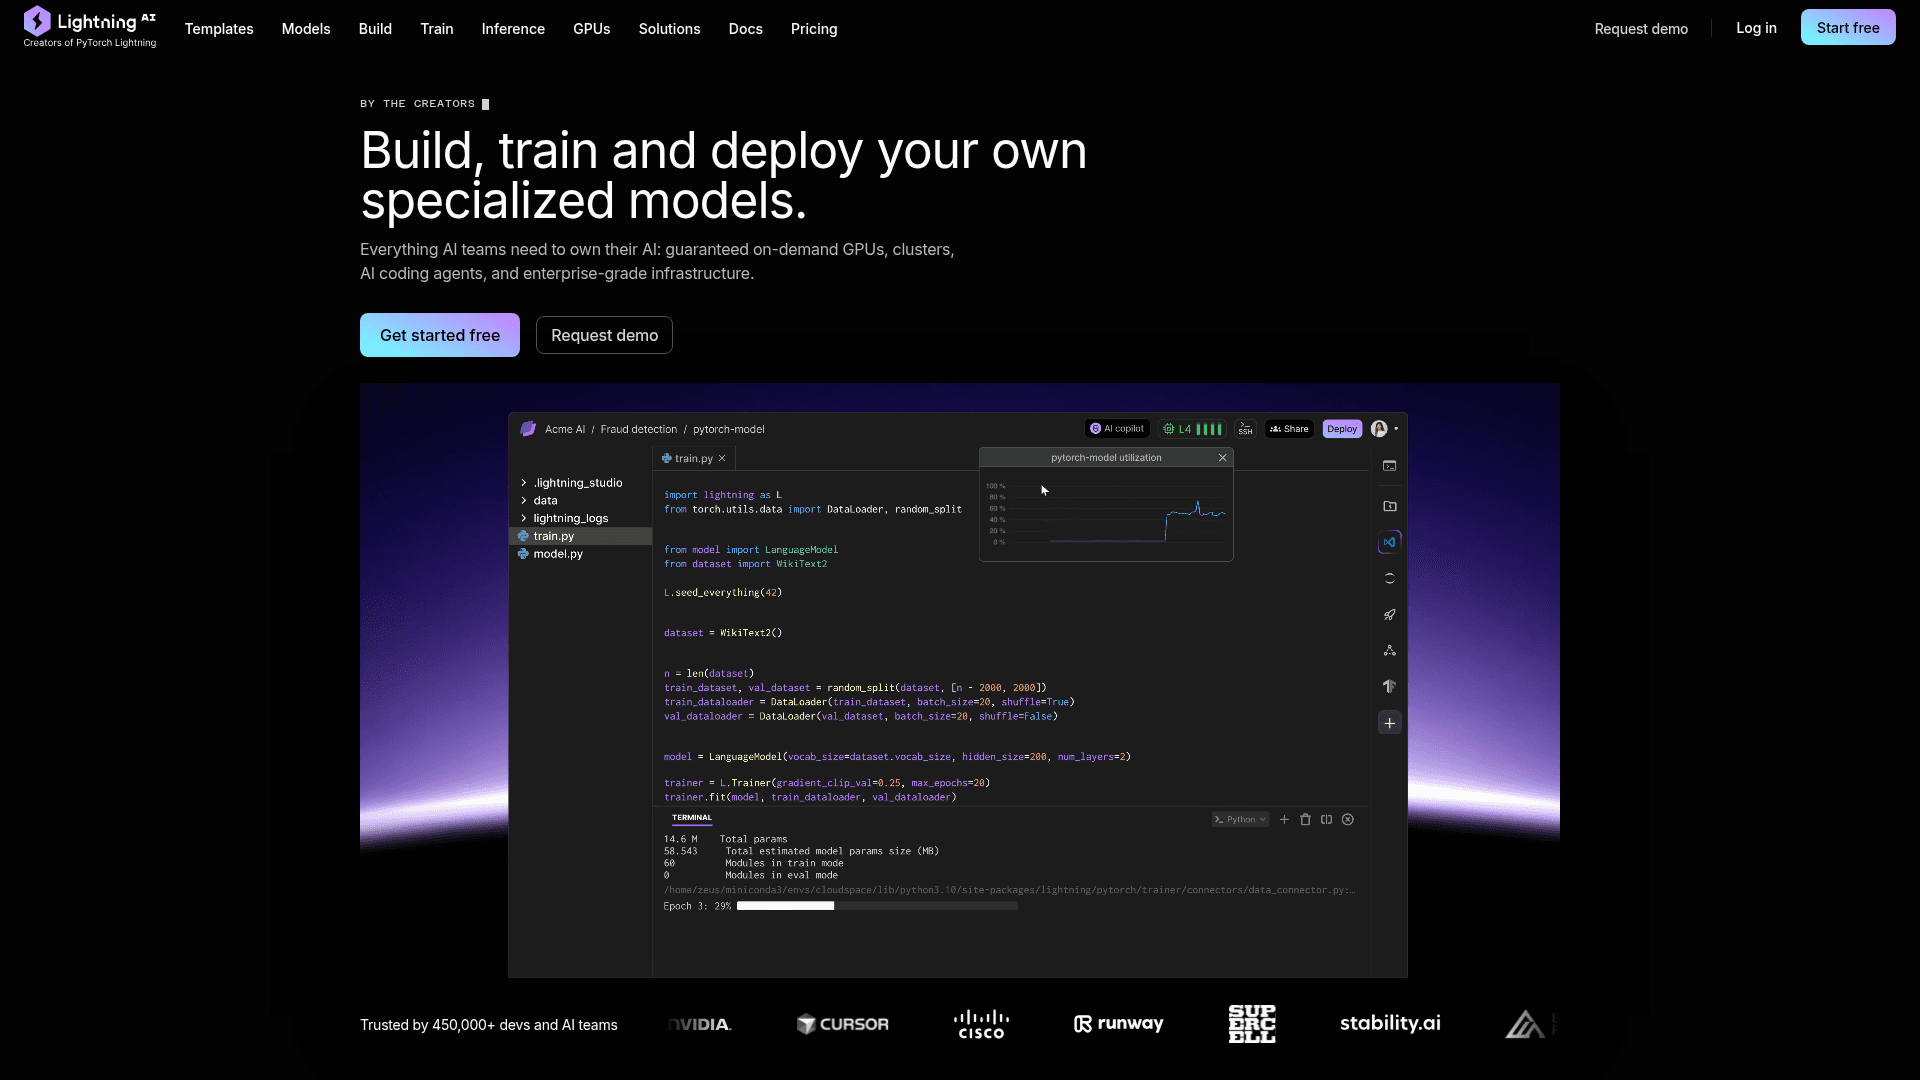1920x1080 pixels.
Task: Open the Inference menu
Action: [513, 29]
